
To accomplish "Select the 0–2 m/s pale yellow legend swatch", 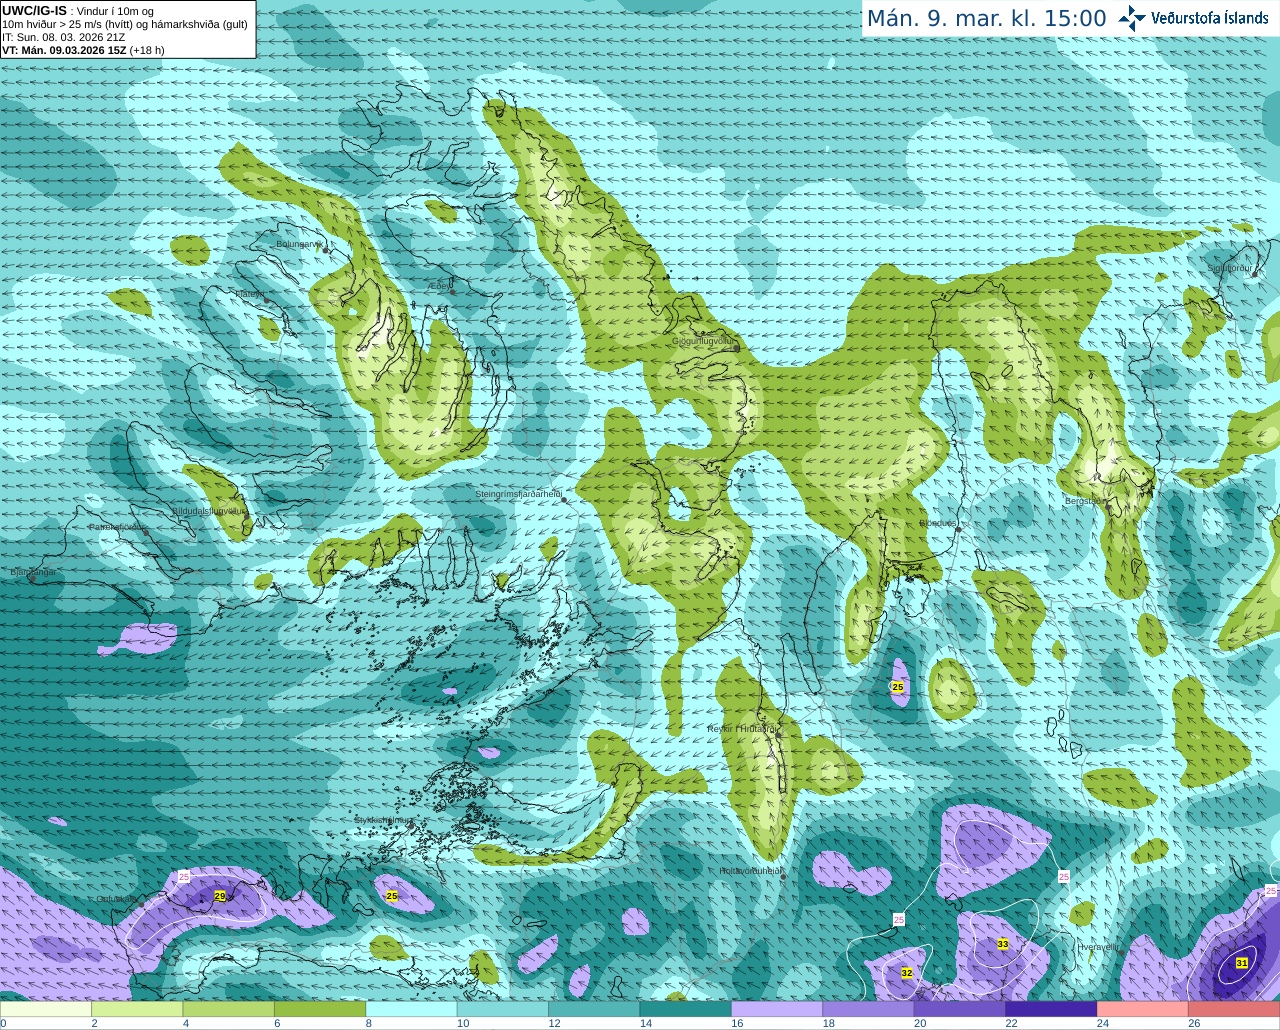I will point(46,1009).
